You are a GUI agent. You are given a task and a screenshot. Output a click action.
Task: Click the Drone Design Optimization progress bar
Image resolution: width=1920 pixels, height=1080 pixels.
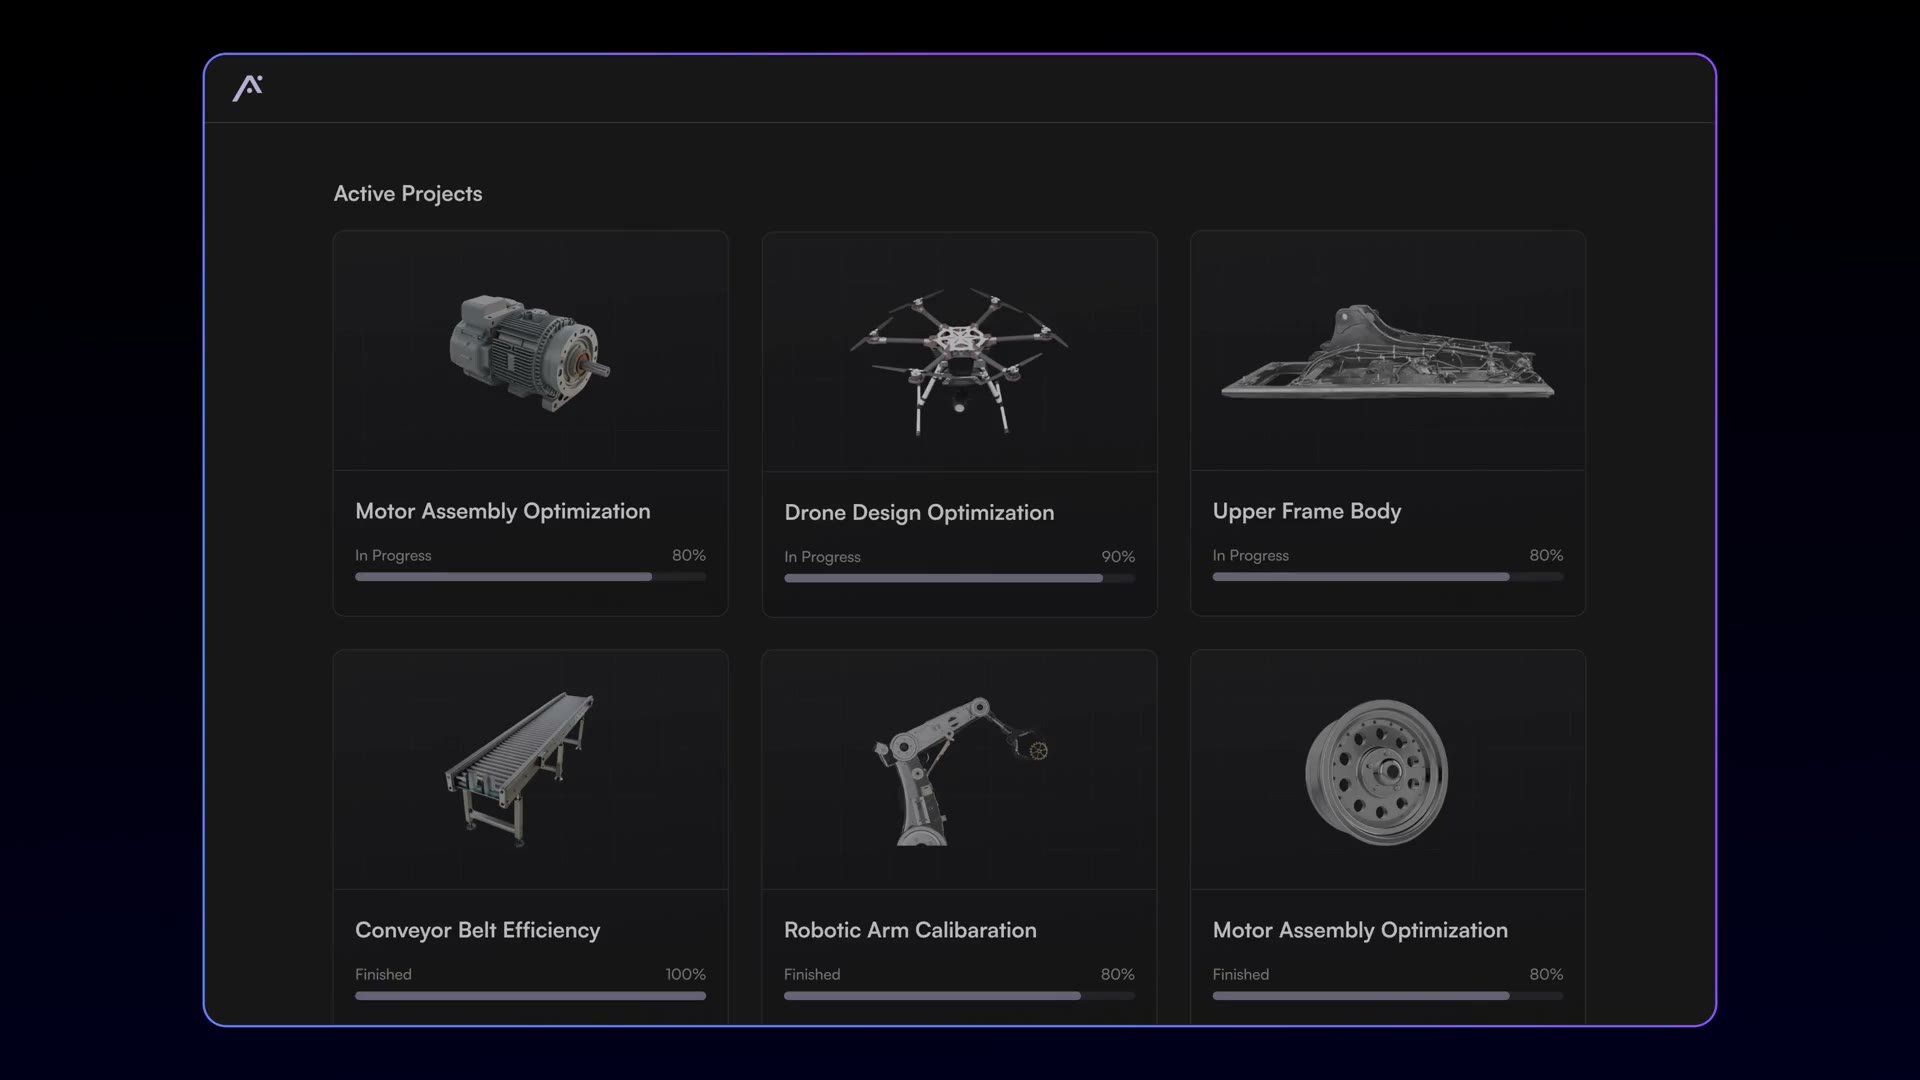pos(959,578)
